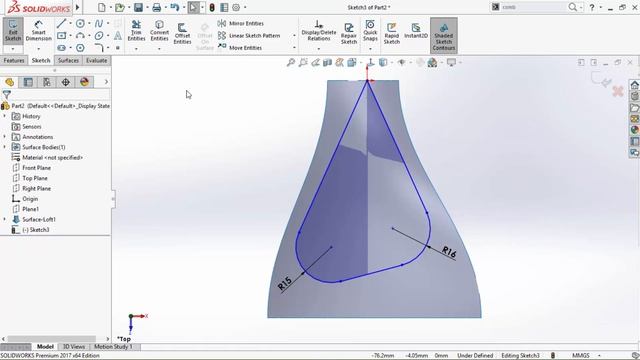Switch to the Motion Study 1 tab
The width and height of the screenshot is (640, 360).
[113, 347]
